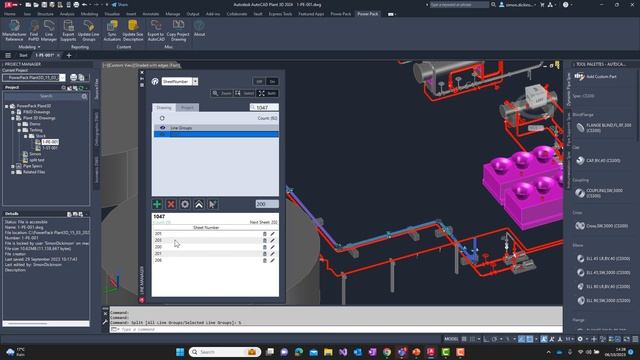Switch to the Annotate ribbon tab

pyautogui.click(x=151, y=14)
